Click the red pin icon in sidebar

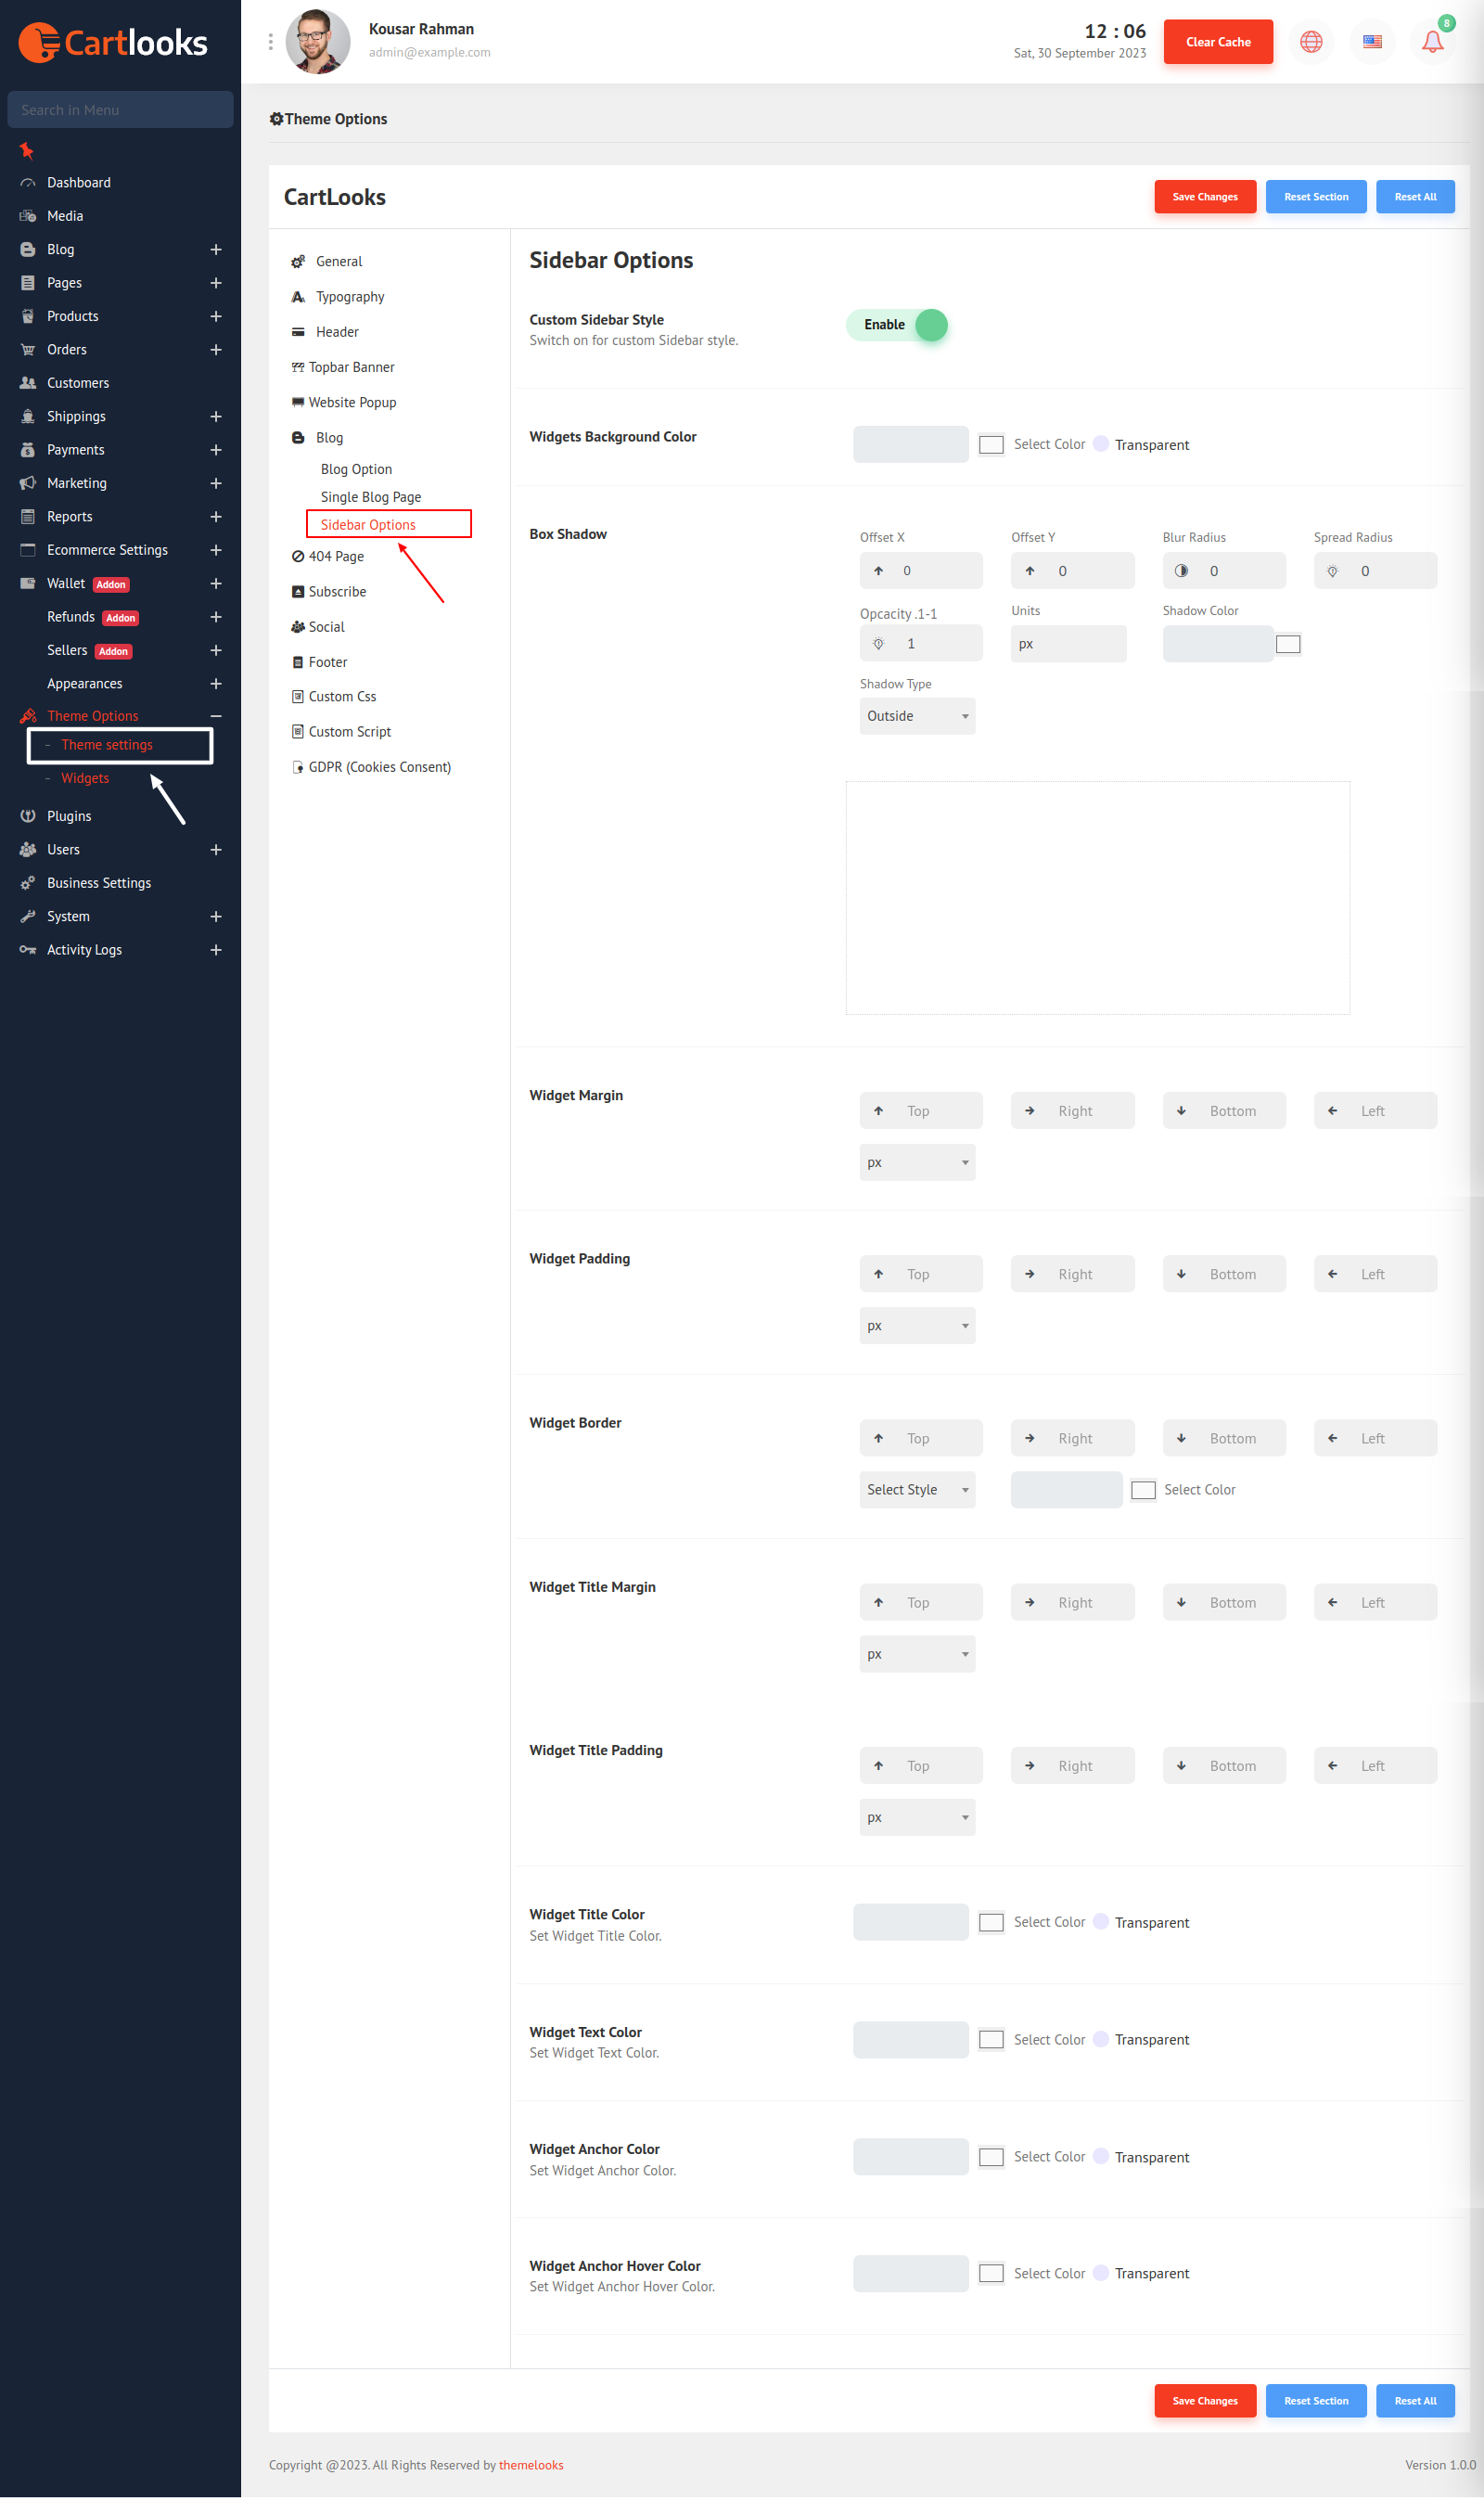pyautogui.click(x=27, y=151)
